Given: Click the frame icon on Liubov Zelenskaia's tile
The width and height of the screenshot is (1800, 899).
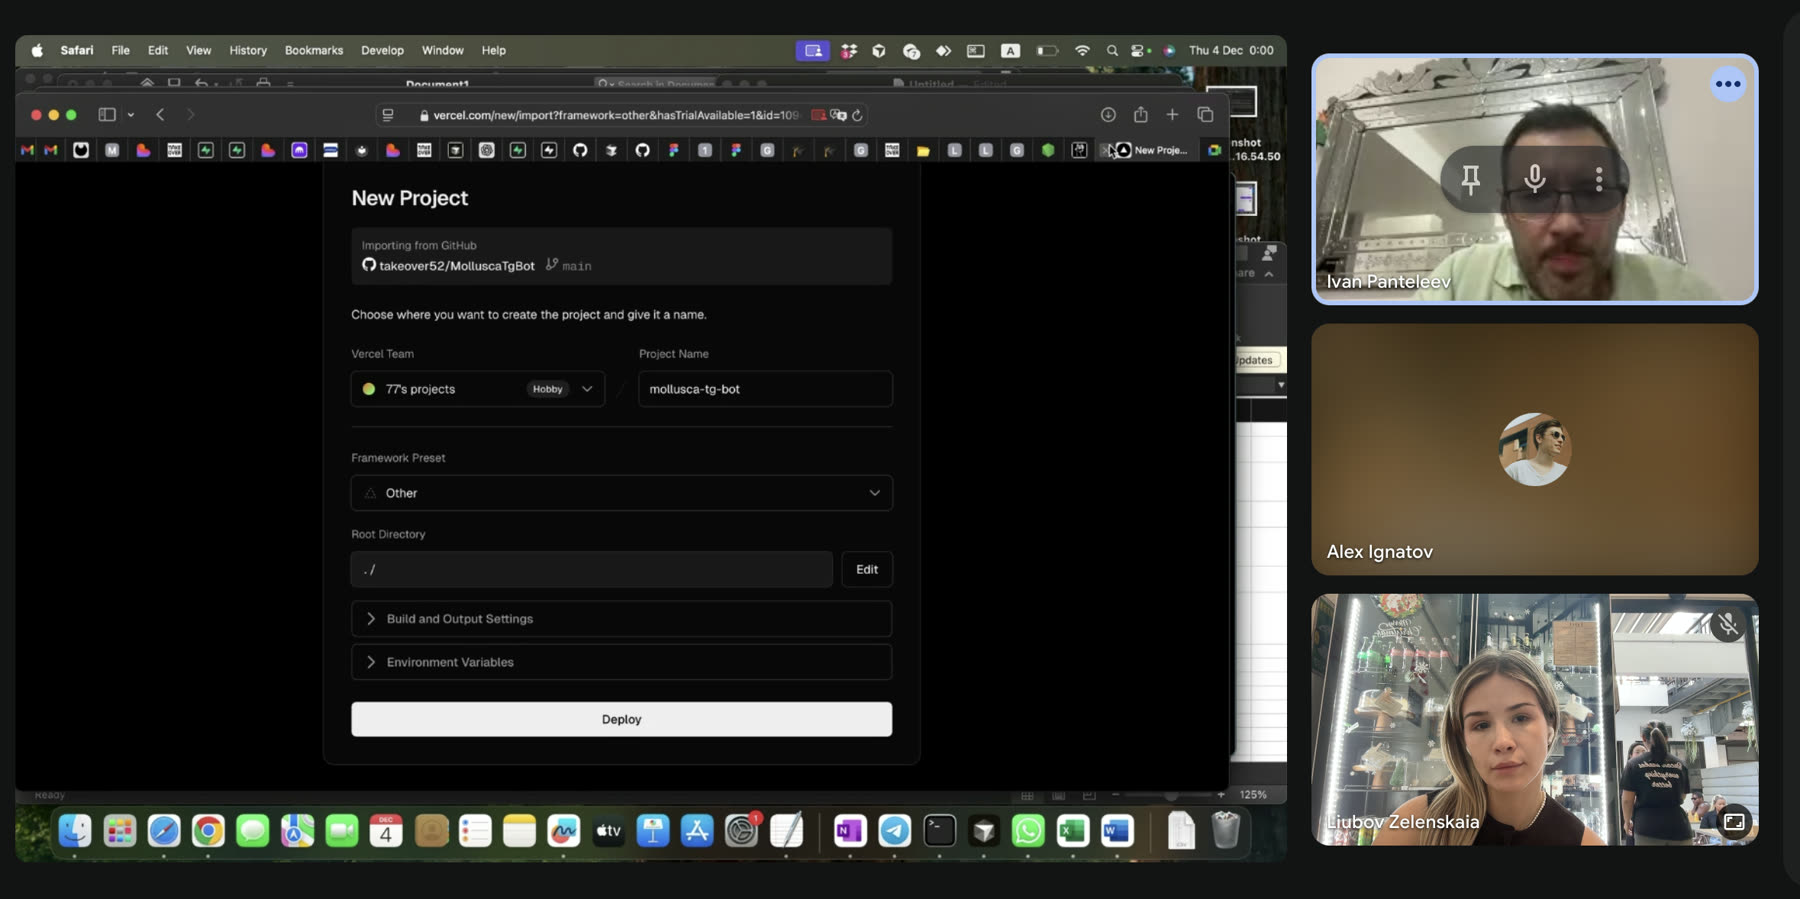Looking at the screenshot, I should coord(1734,822).
